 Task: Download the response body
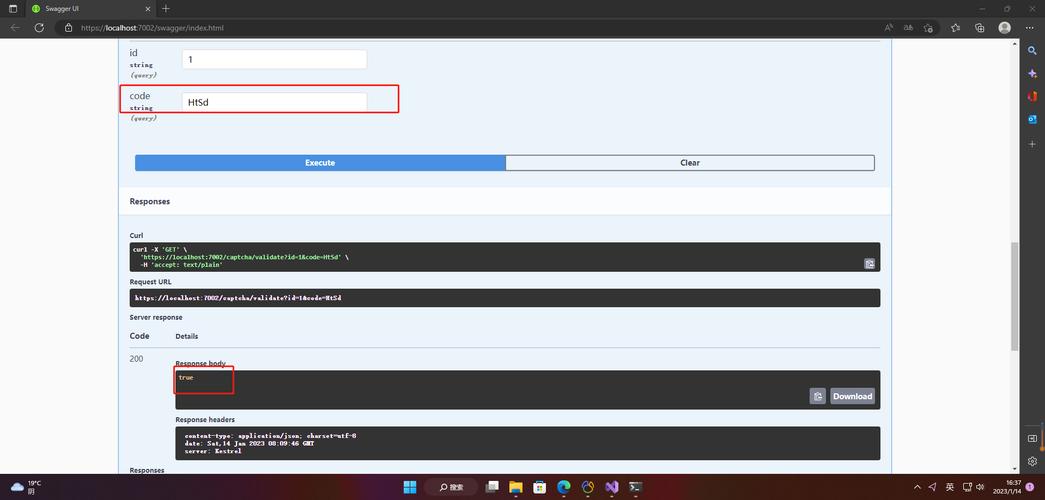[852, 396]
